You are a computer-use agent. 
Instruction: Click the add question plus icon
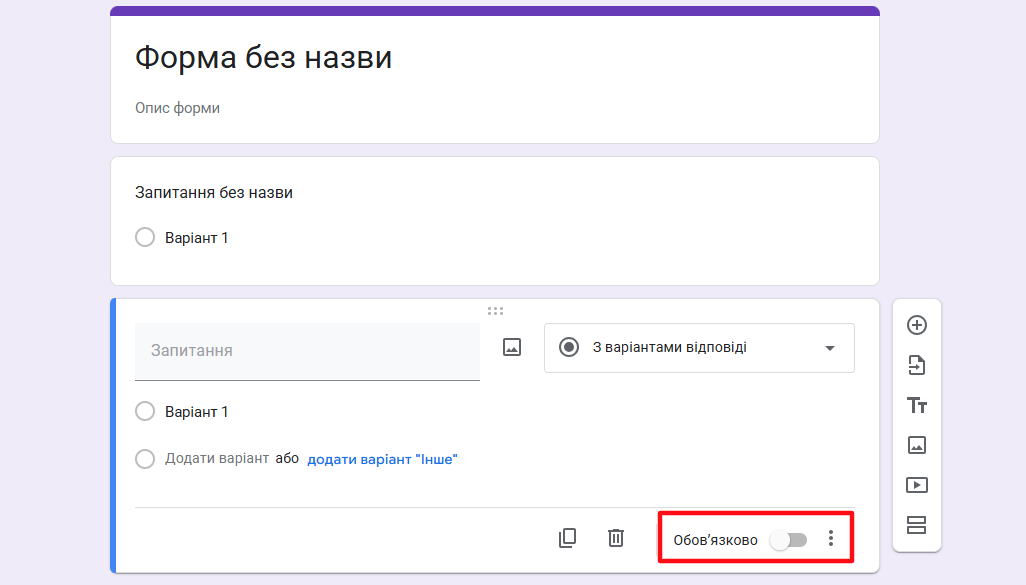pyautogui.click(x=916, y=325)
